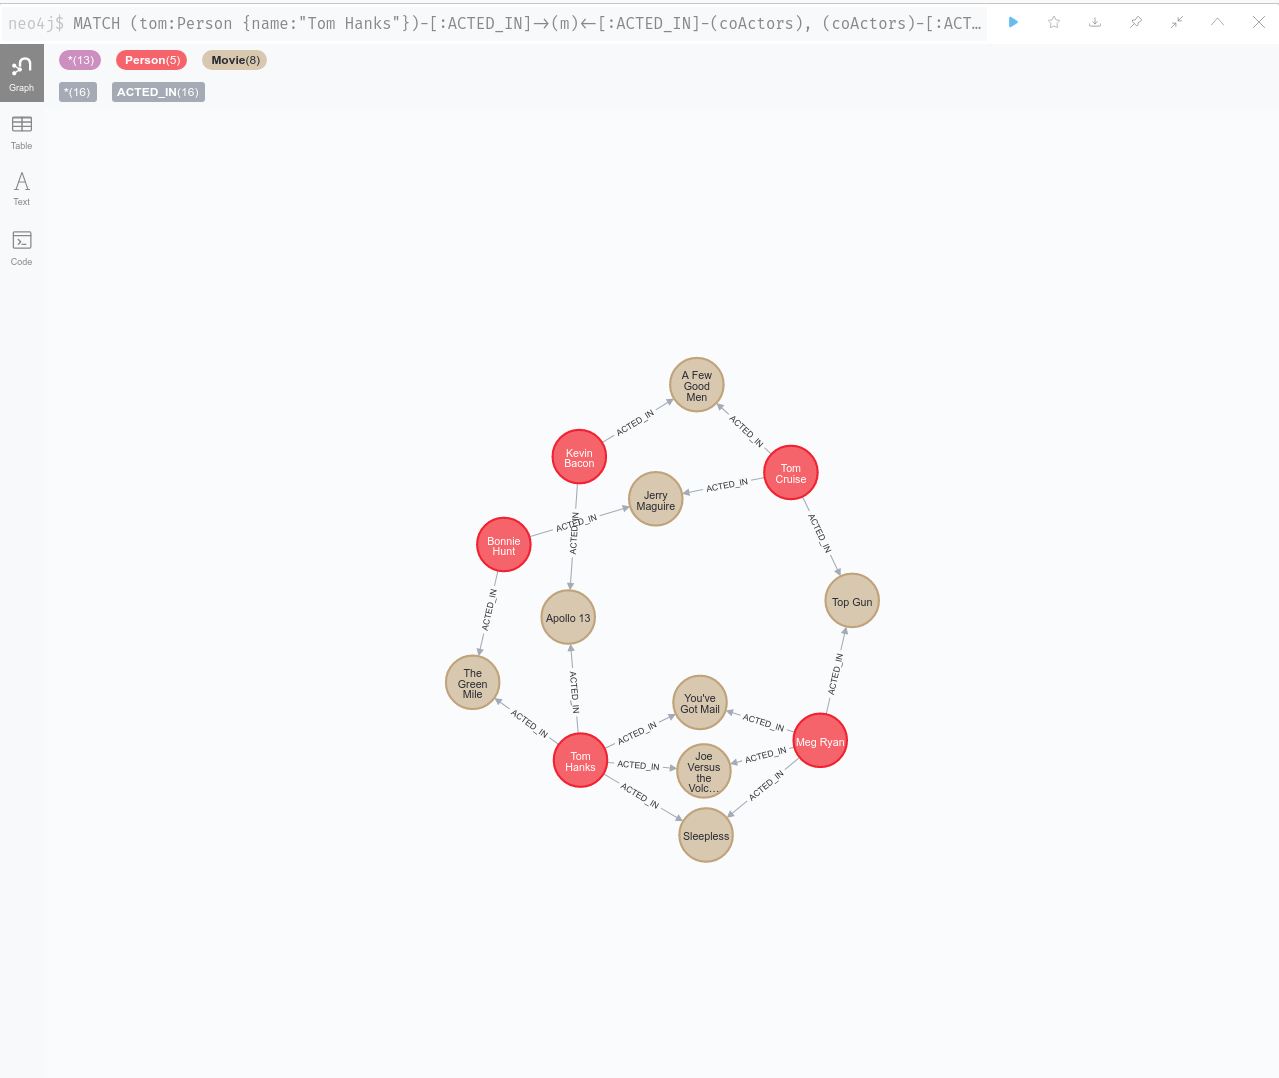Select The Green Mile movie node
1279x1078 pixels.
[473, 683]
